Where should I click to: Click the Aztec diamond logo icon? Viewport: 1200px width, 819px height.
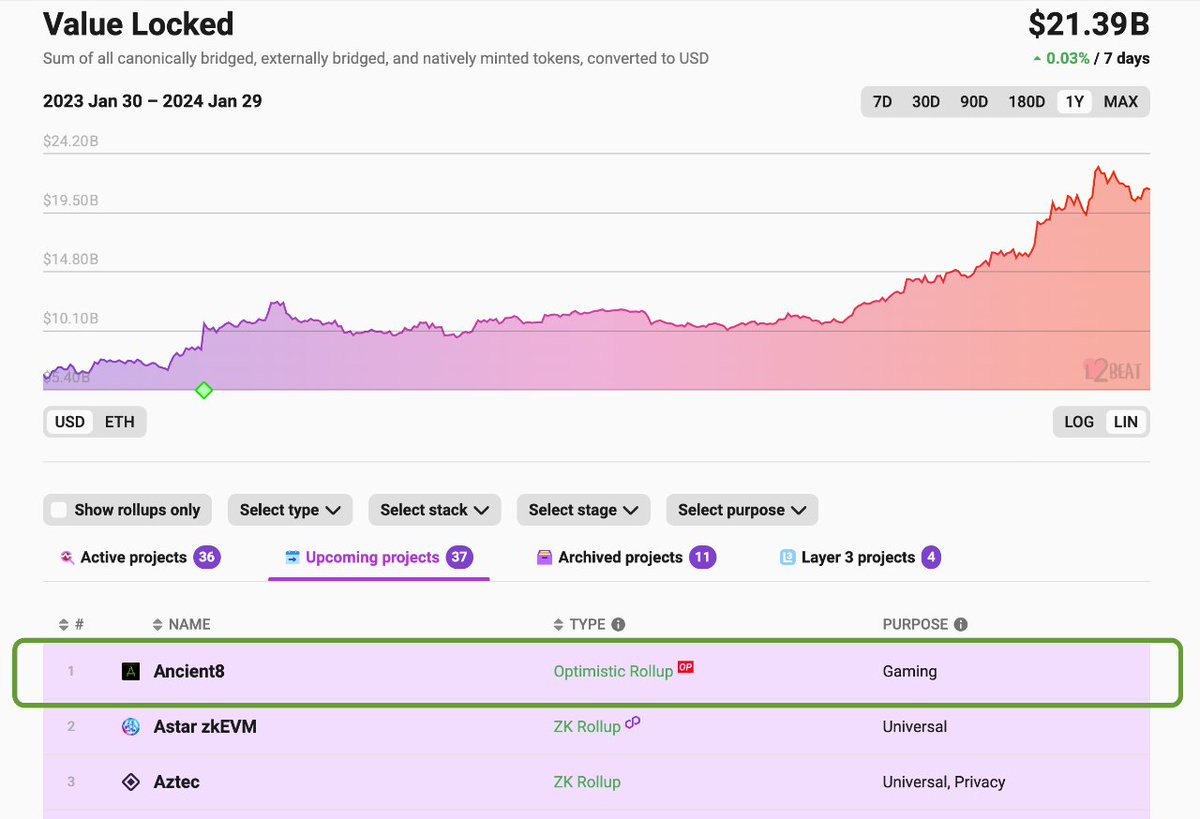130,782
